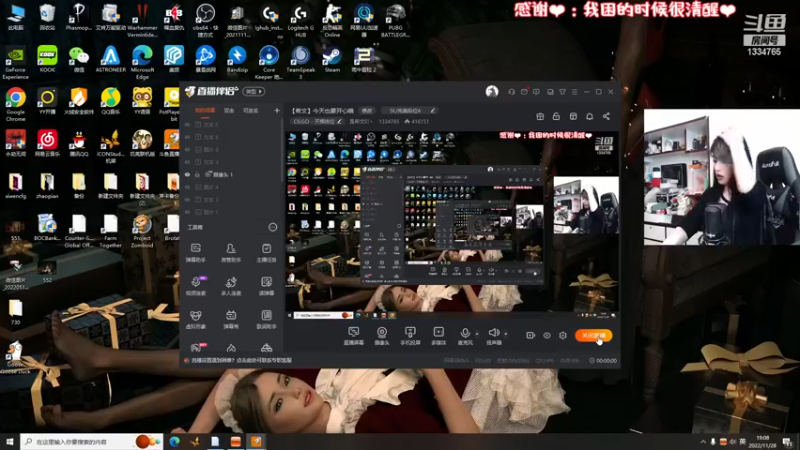Toggle visibility of 文本 5 source
This screenshot has height=450, width=800.
coord(187,124)
